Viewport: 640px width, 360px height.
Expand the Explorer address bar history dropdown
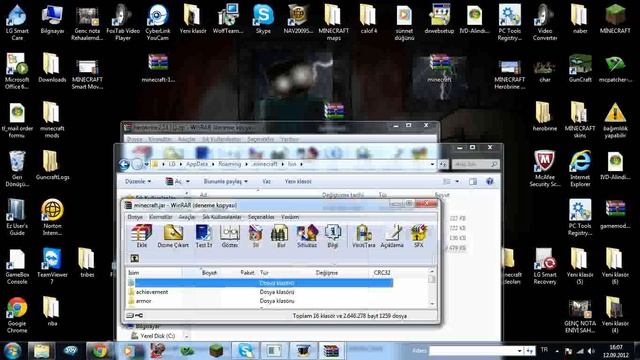(x=432, y=164)
